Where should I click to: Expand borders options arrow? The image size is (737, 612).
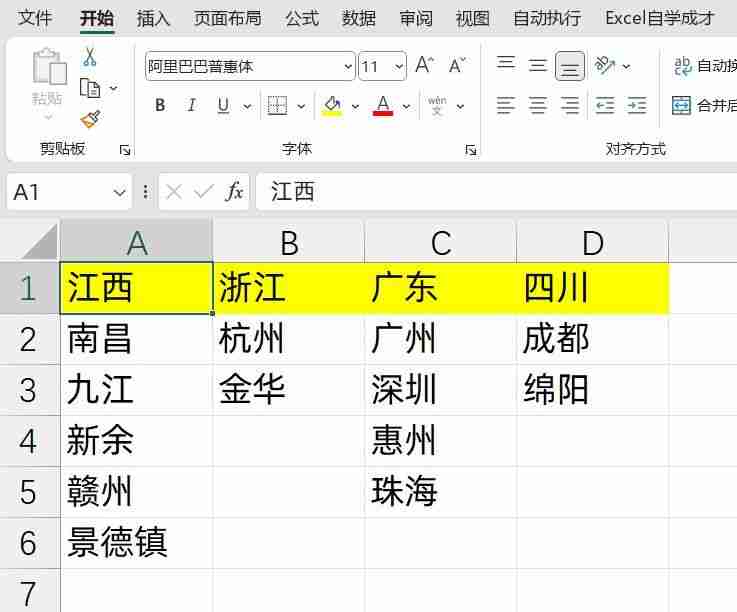(301, 107)
